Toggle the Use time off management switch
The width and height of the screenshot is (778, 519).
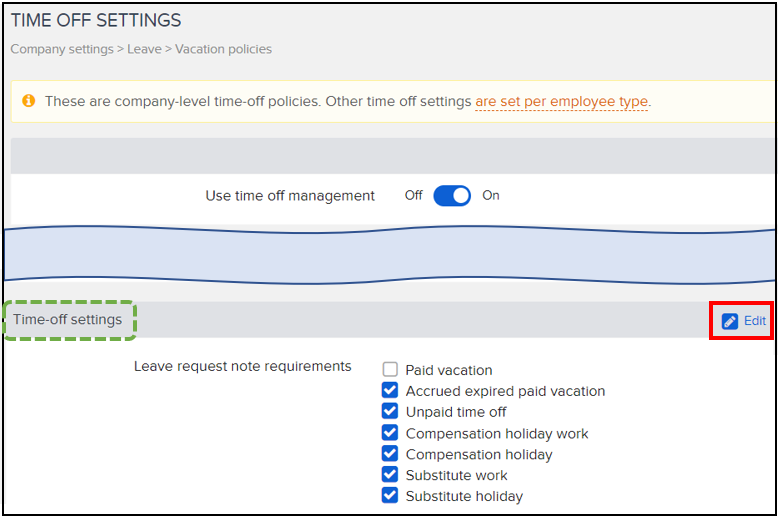pos(452,196)
